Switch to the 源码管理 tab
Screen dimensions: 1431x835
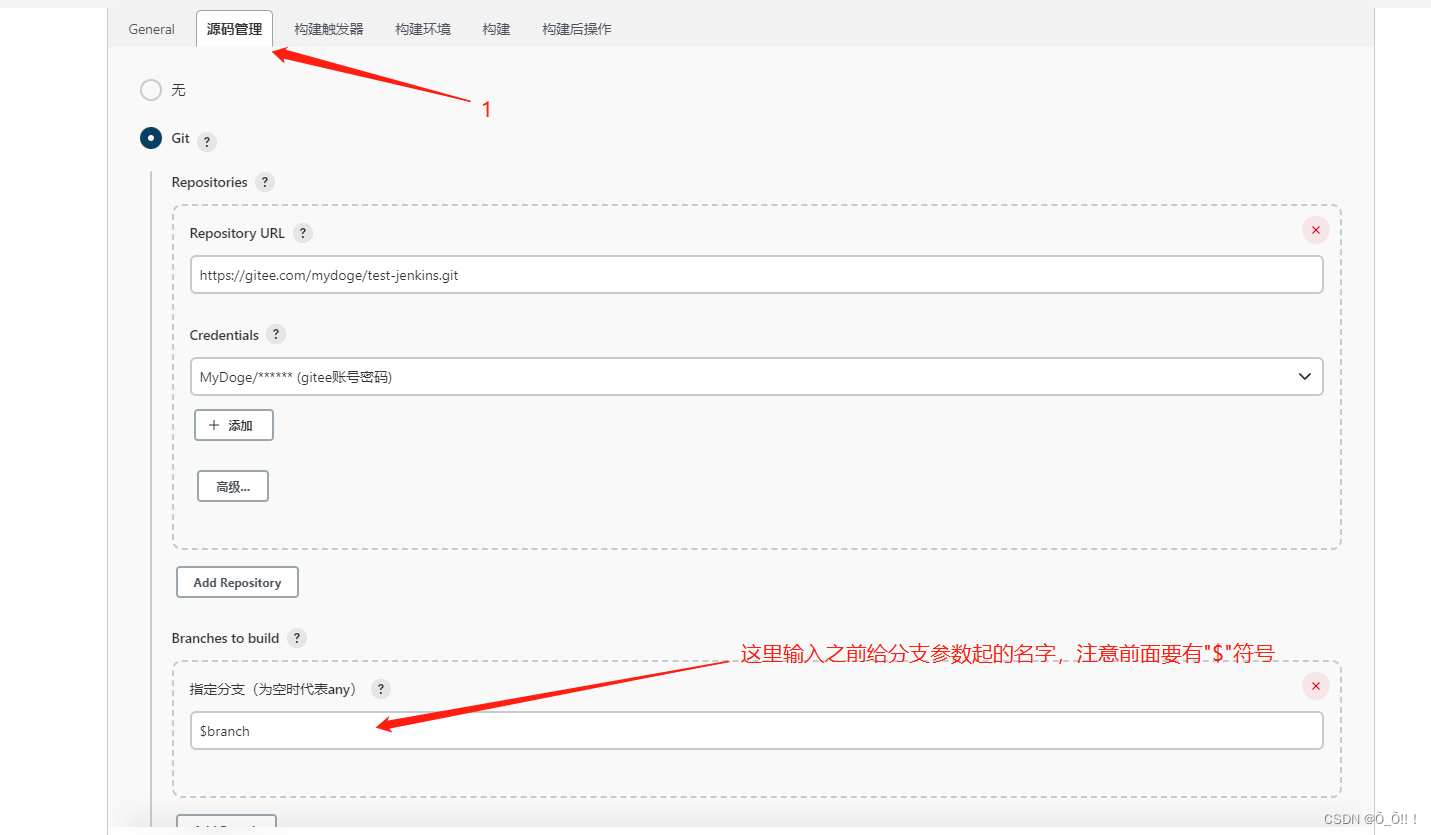(234, 29)
